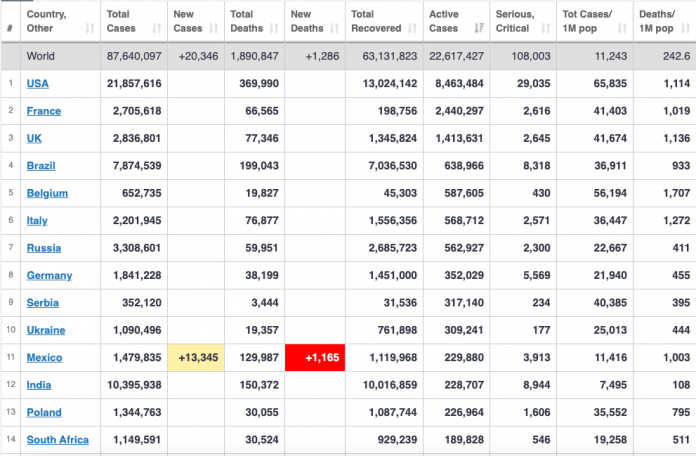Screen dimensions: 696x456
Task: Sort by New Cases arrows icon
Action: pyautogui.click(x=214, y=28)
